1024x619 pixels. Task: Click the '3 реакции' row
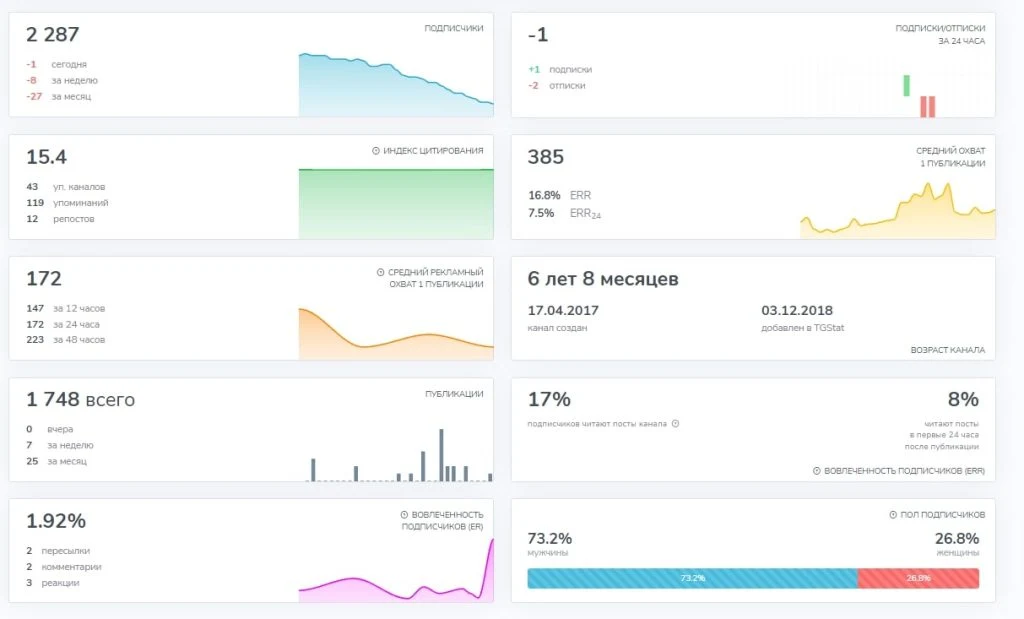(x=53, y=582)
